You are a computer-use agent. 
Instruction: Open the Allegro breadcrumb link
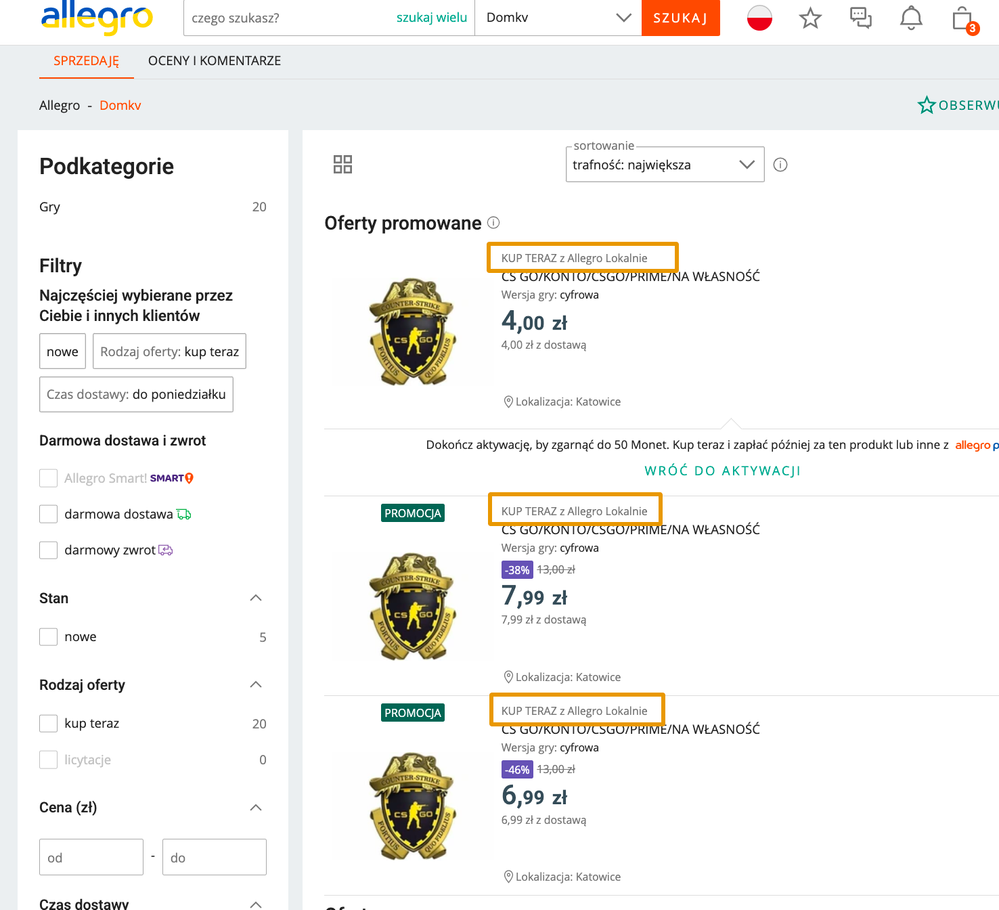(x=59, y=105)
